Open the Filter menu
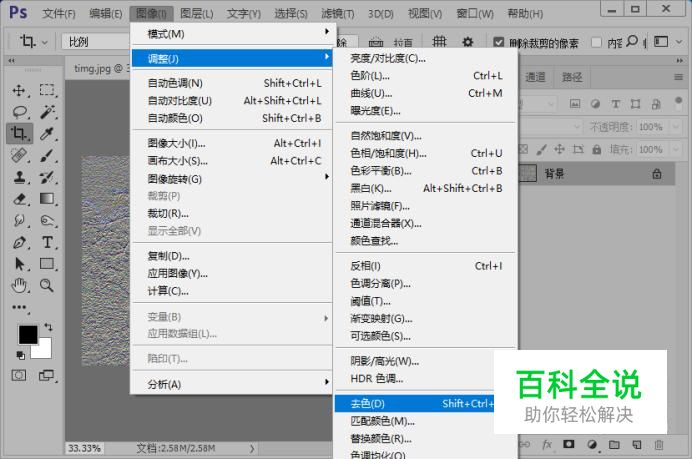 coord(338,14)
